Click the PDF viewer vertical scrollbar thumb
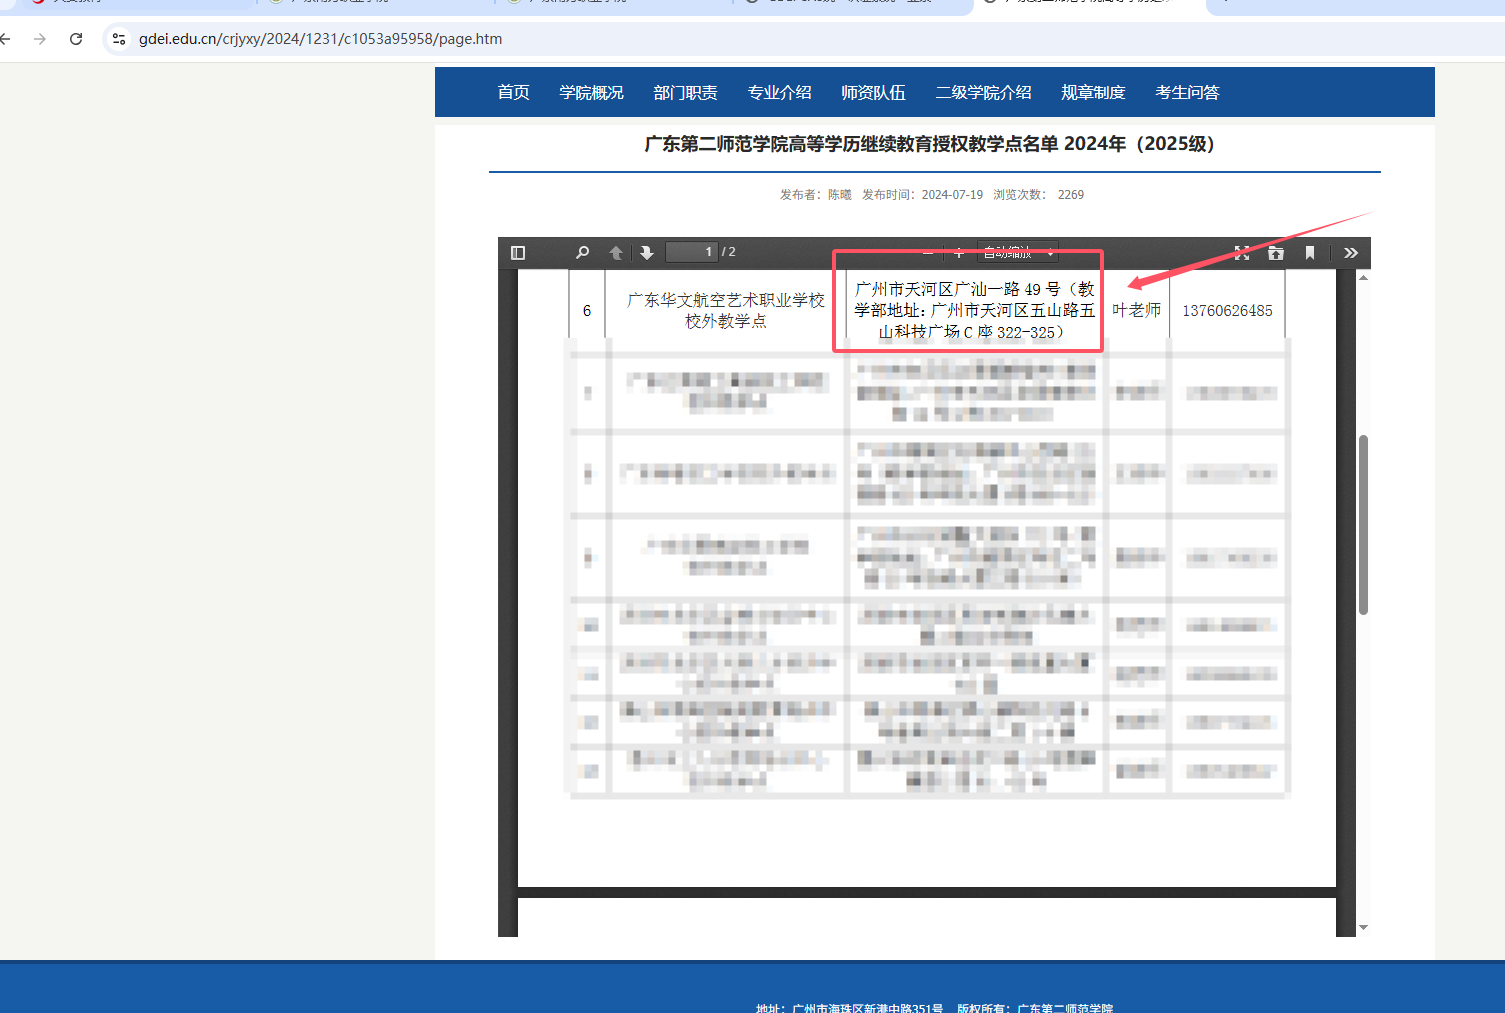 coord(1363,525)
